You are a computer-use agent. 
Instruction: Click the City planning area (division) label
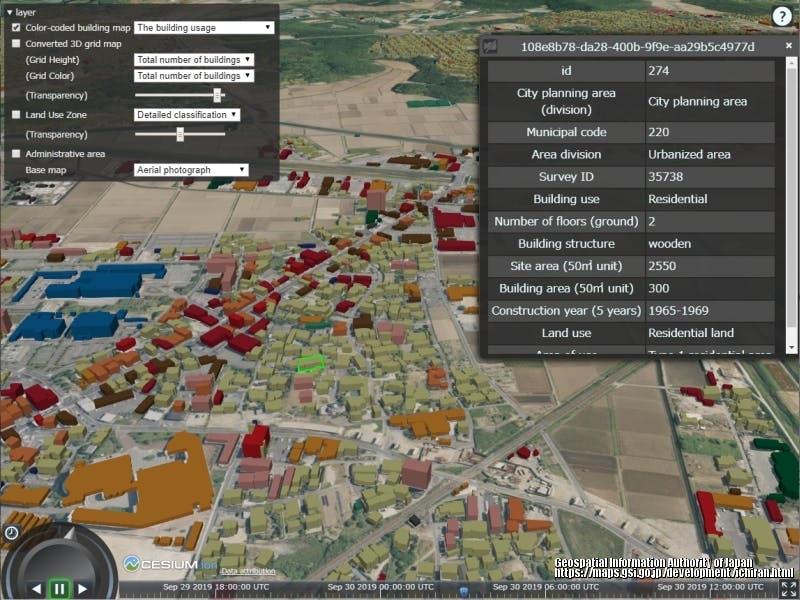[566, 102]
